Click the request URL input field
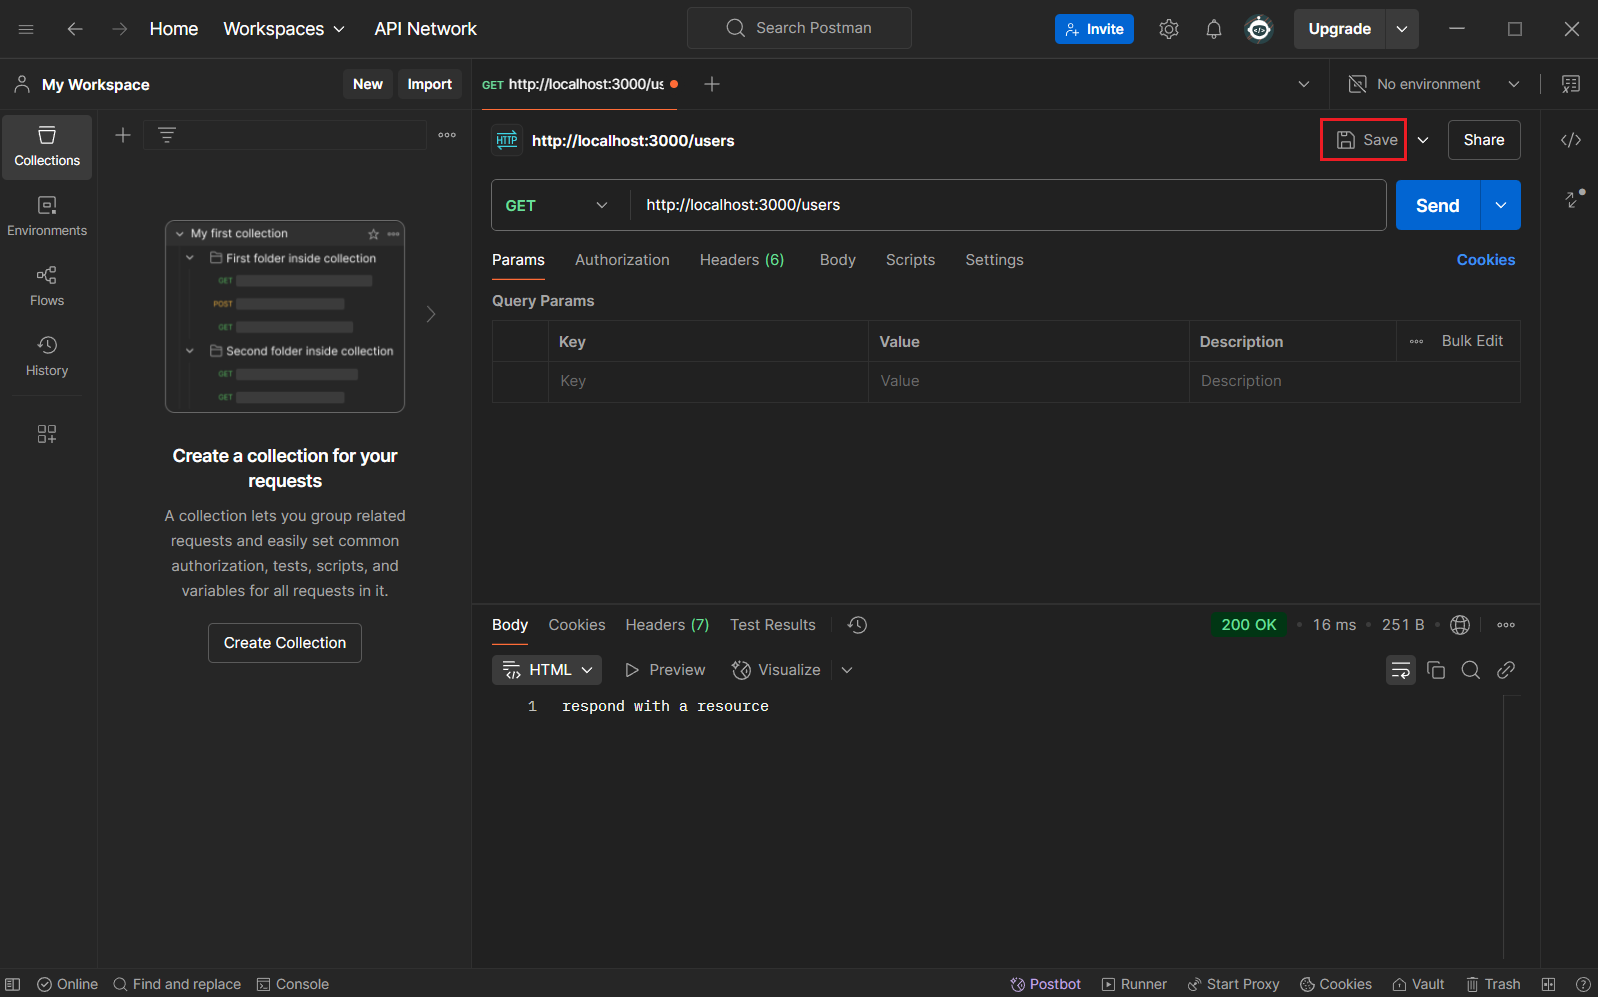 (x=1008, y=205)
